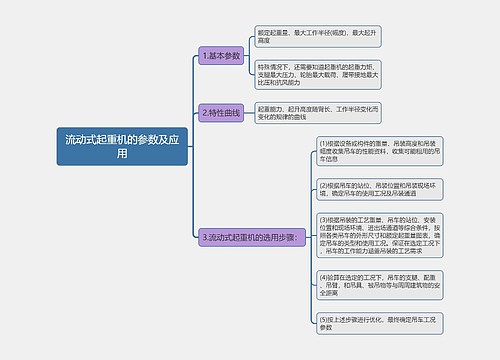Screen dimensions: 500x360
Task: Open the step (1) 根据设备或构件的重量 leaf
Action: (x=380, y=151)
